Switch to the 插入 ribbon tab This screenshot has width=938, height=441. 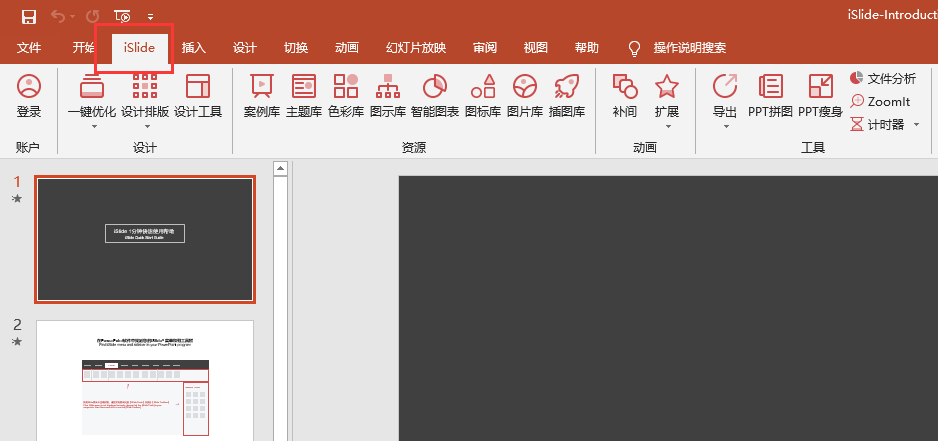194,48
